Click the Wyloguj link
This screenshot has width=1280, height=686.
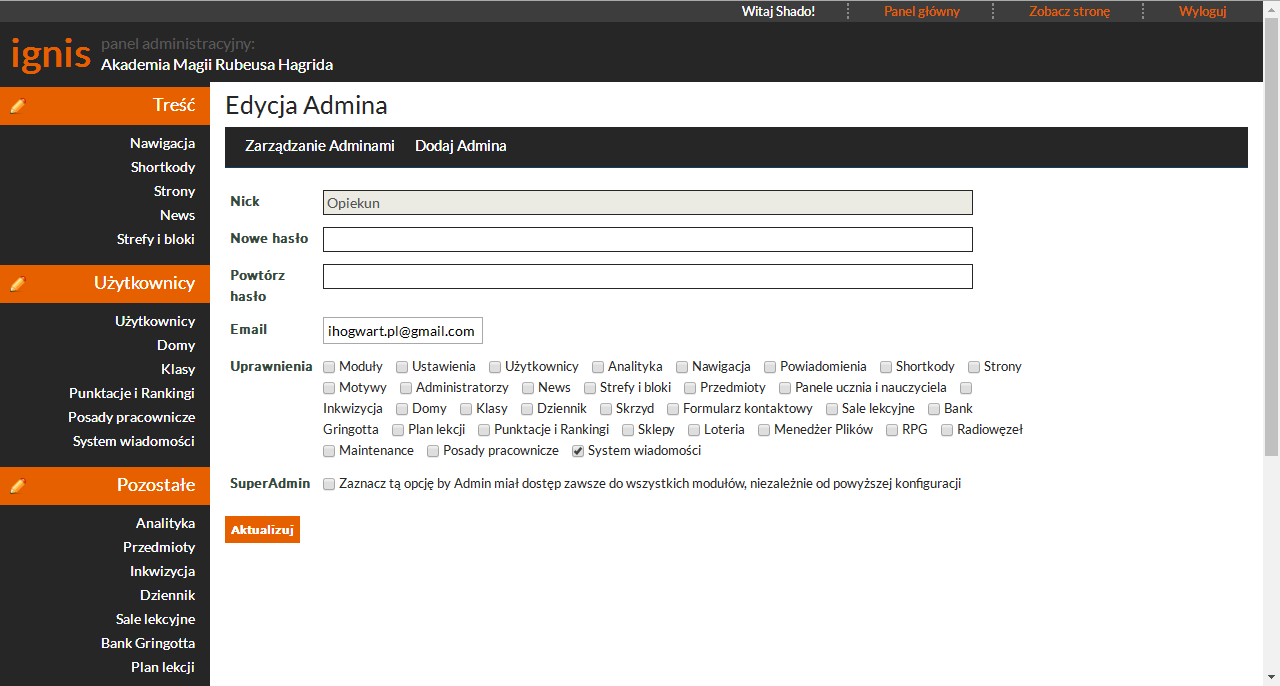pos(1202,11)
